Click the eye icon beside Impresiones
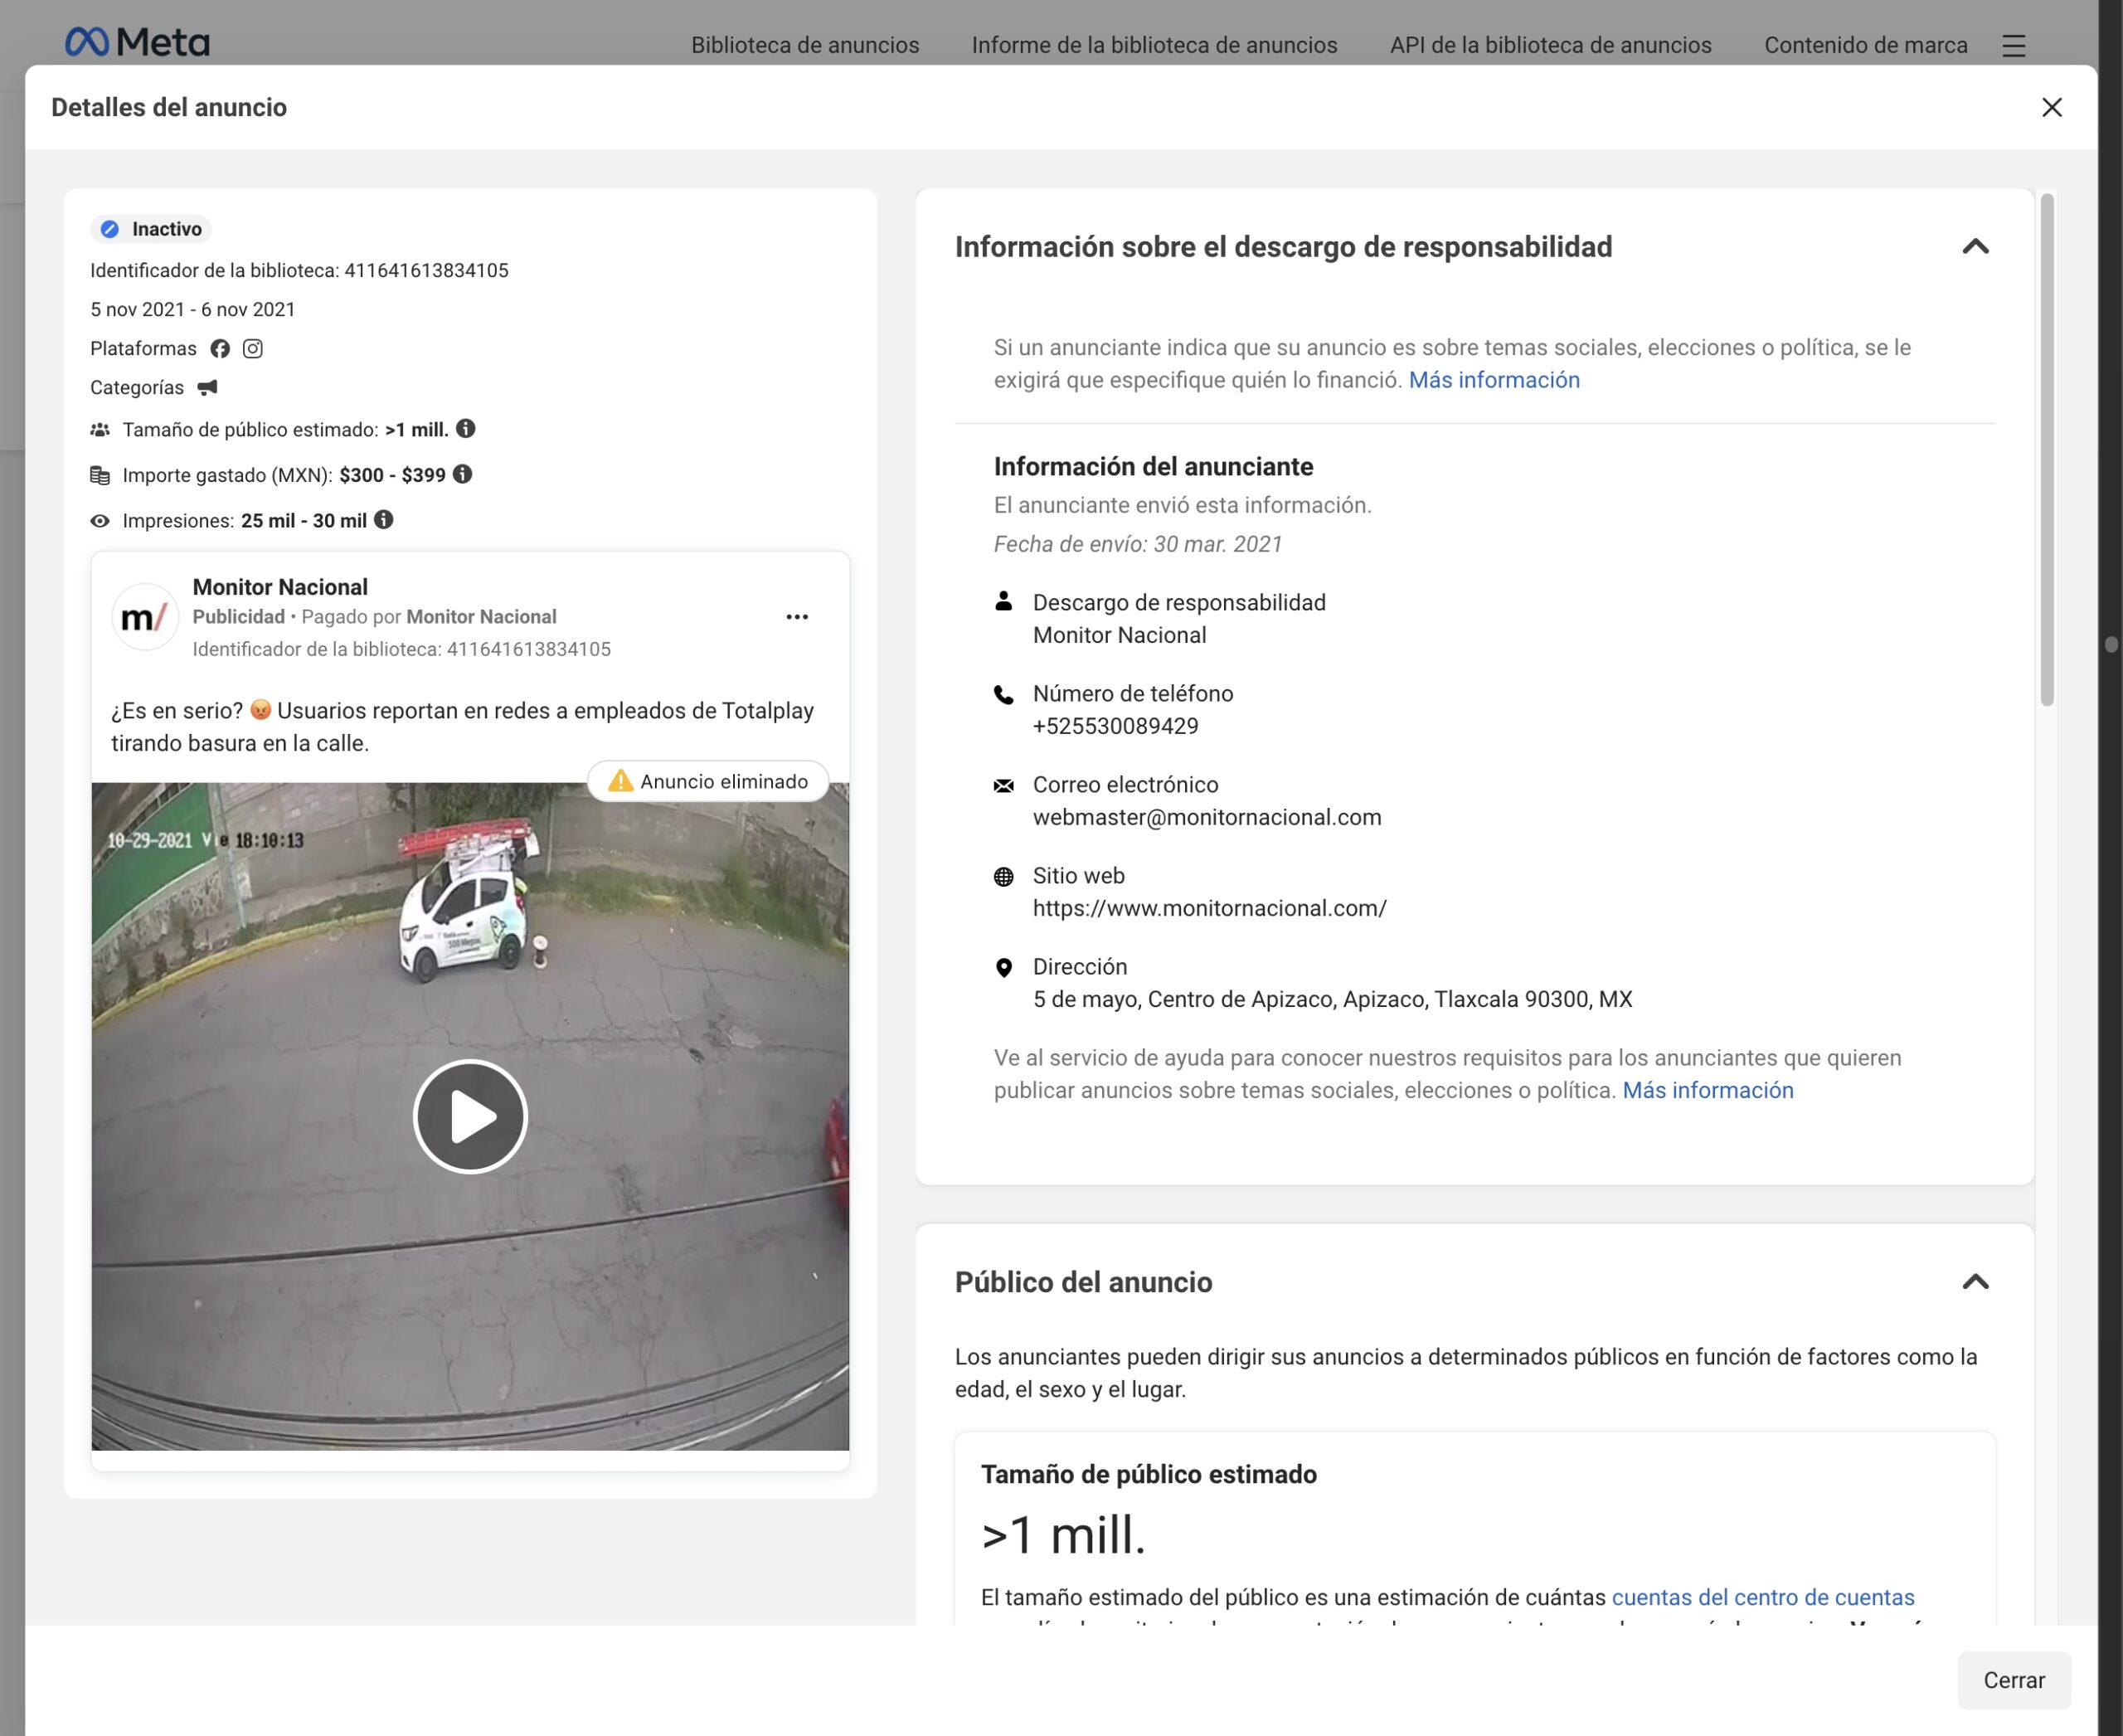Image resolution: width=2123 pixels, height=1736 pixels. pyautogui.click(x=100, y=521)
